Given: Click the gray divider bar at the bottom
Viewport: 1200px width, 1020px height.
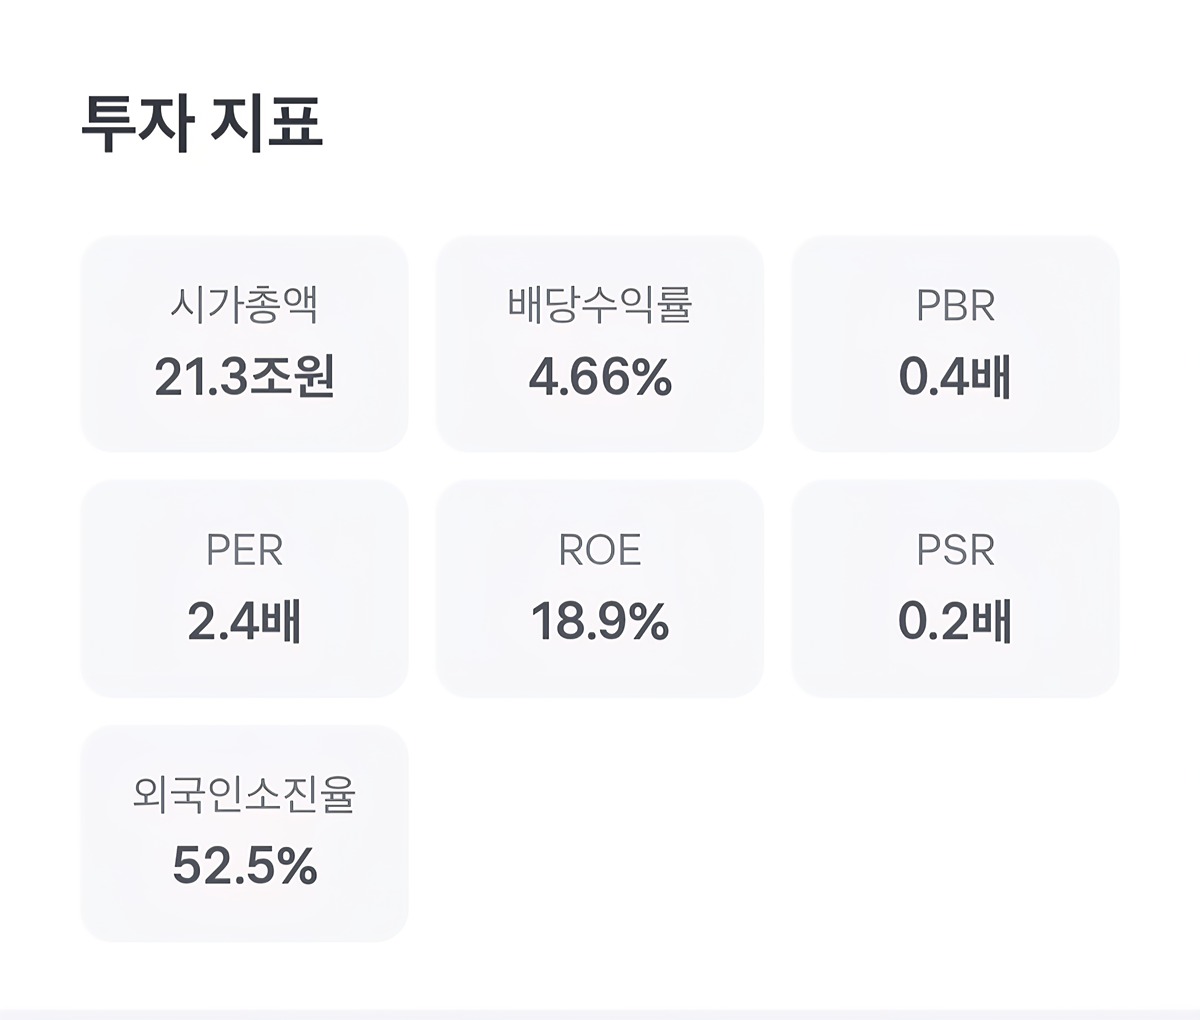Looking at the screenshot, I should 600,1014.
